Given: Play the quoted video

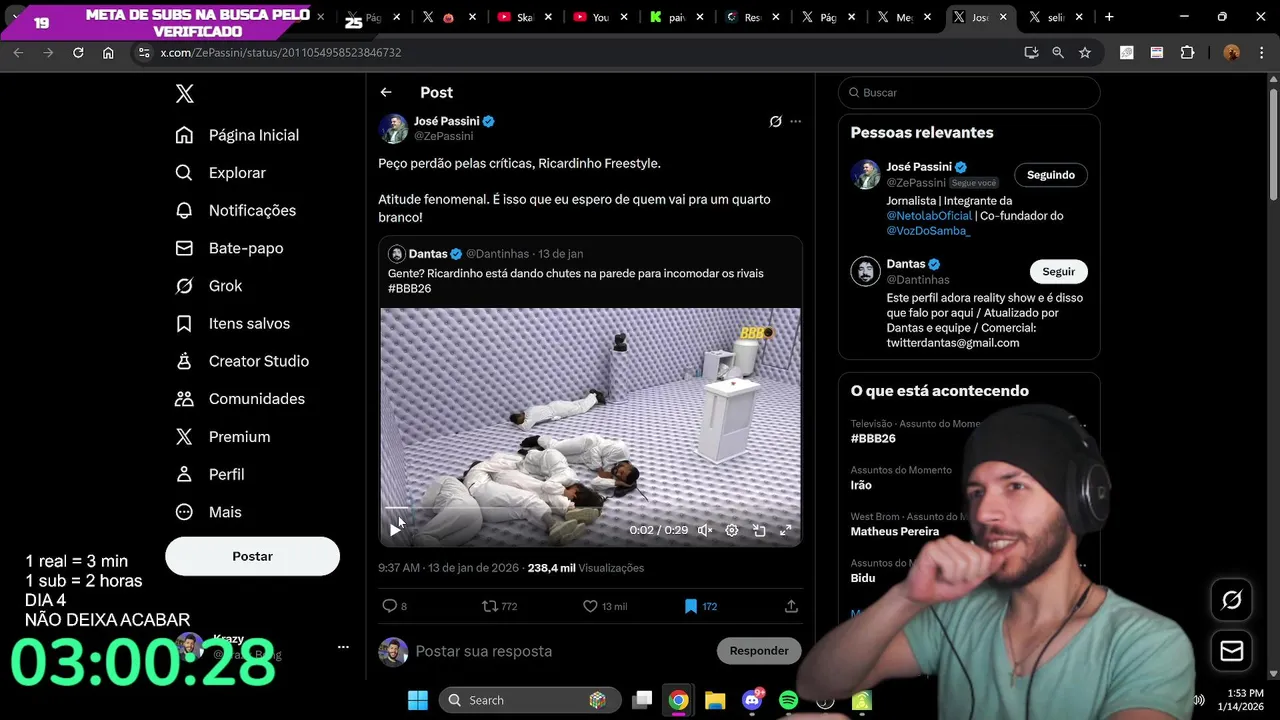Looking at the screenshot, I should pyautogui.click(x=395, y=530).
